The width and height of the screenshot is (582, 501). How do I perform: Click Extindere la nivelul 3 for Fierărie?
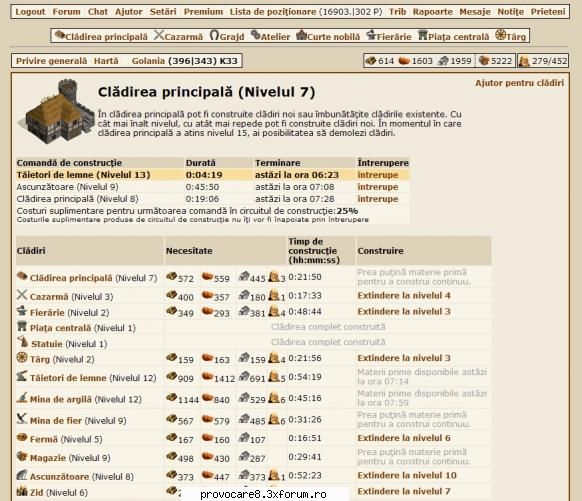pyautogui.click(x=404, y=311)
